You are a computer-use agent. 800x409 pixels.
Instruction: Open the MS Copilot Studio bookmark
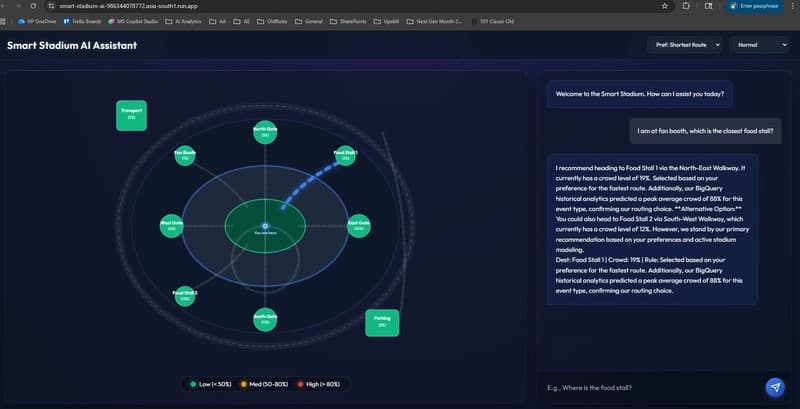(133, 21)
